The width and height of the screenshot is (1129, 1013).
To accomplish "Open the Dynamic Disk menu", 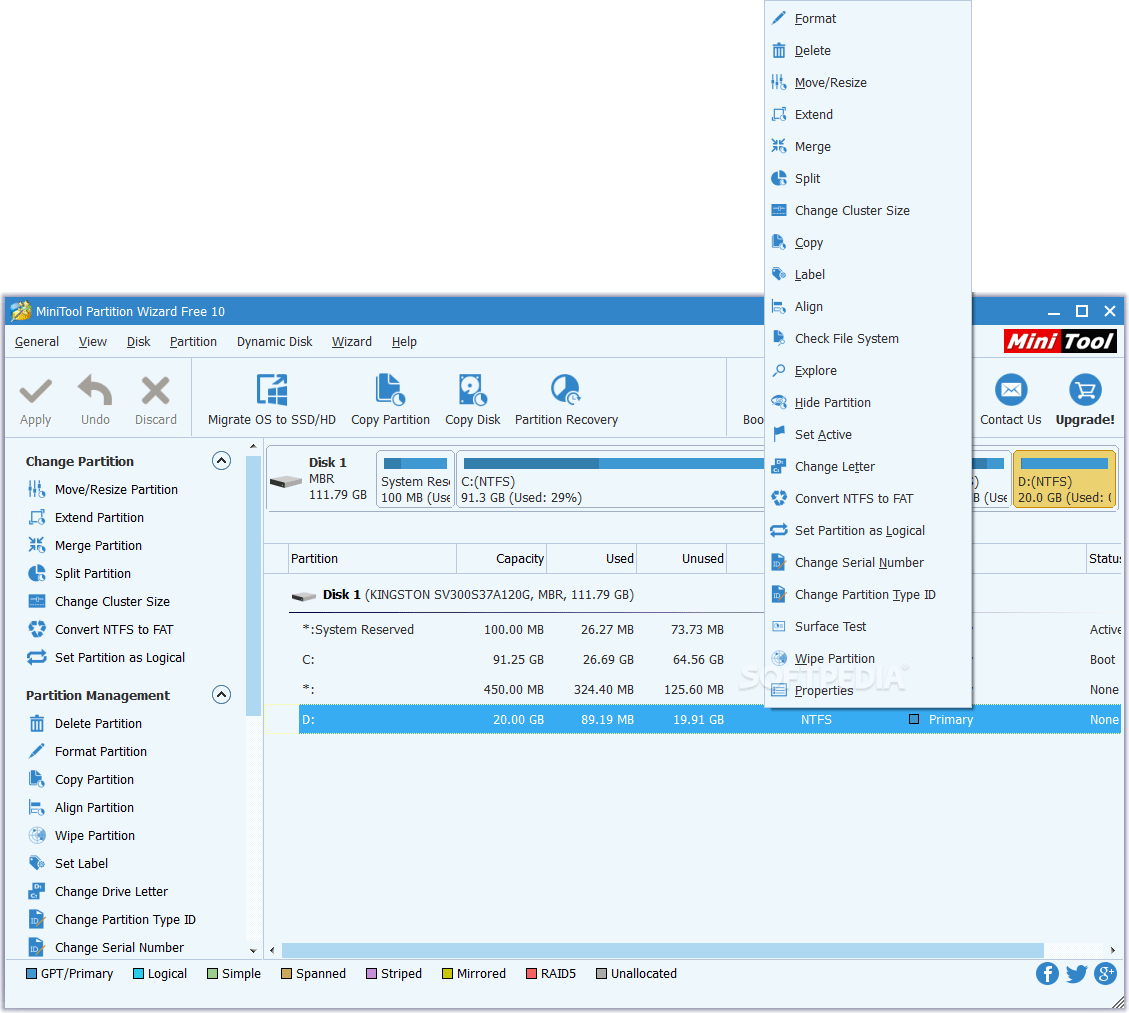I will click(274, 342).
